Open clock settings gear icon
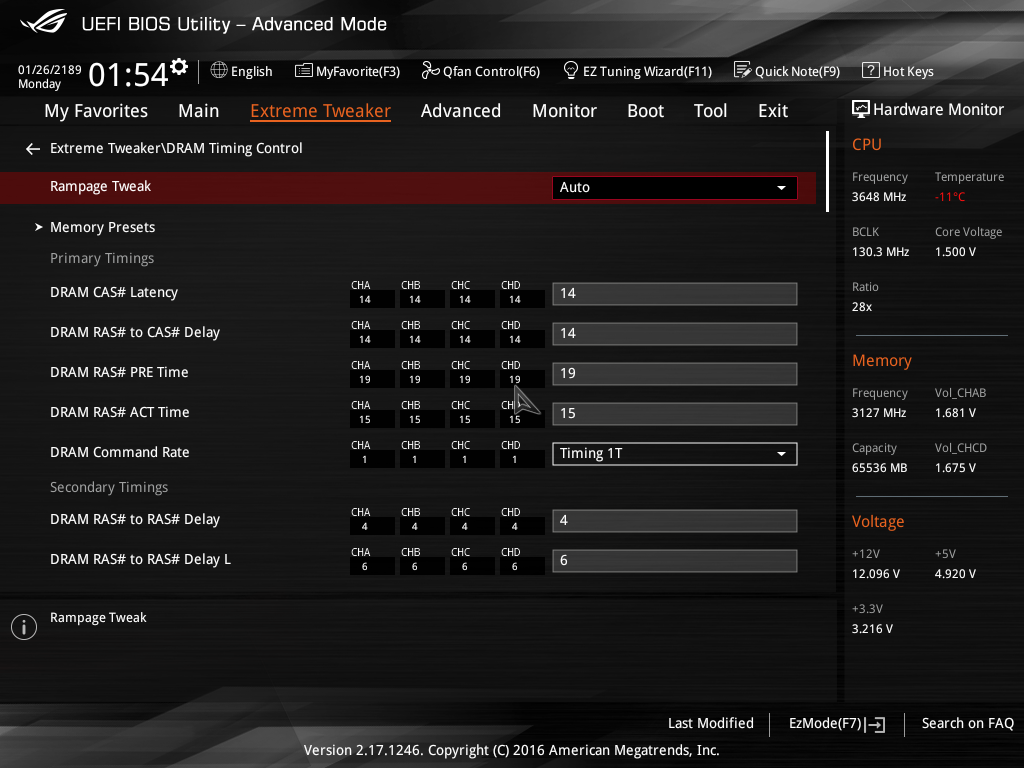The width and height of the screenshot is (1024, 768). click(x=179, y=67)
